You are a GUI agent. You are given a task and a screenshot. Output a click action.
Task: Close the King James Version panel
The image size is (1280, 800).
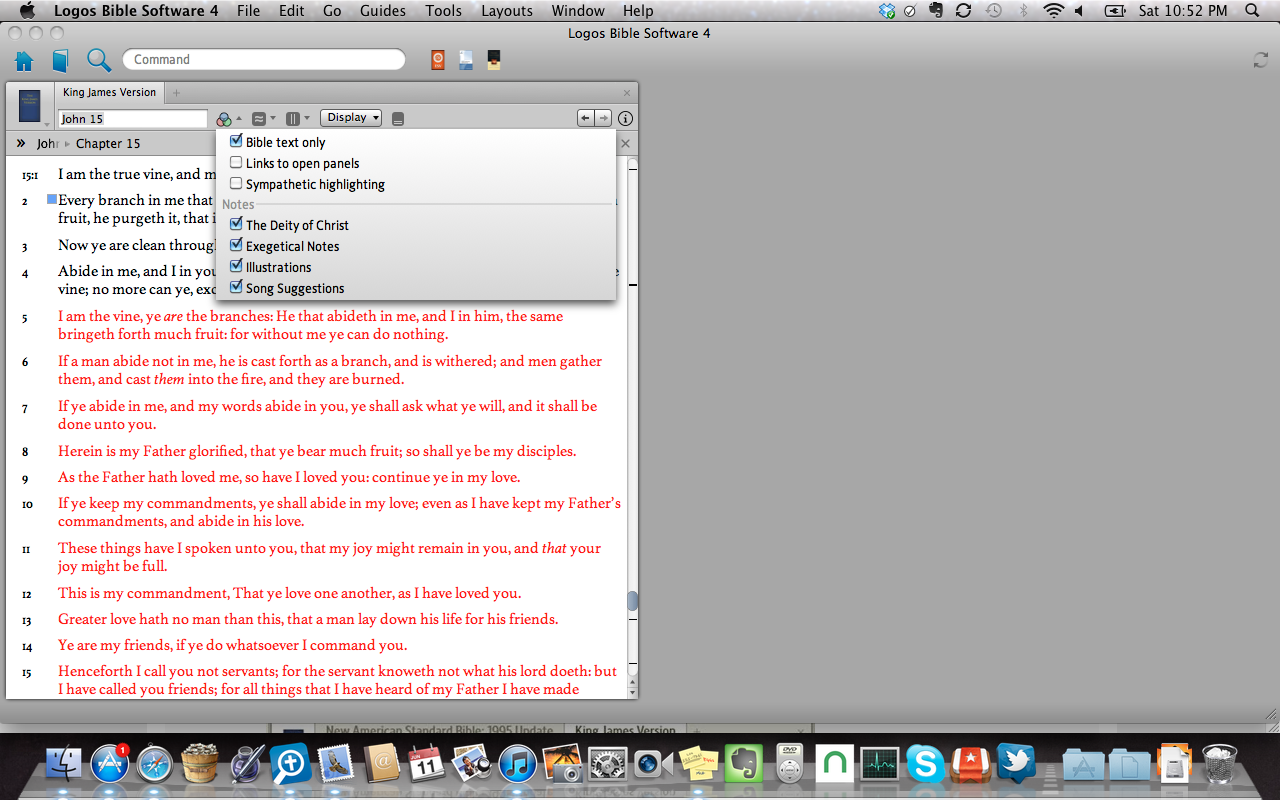627,93
